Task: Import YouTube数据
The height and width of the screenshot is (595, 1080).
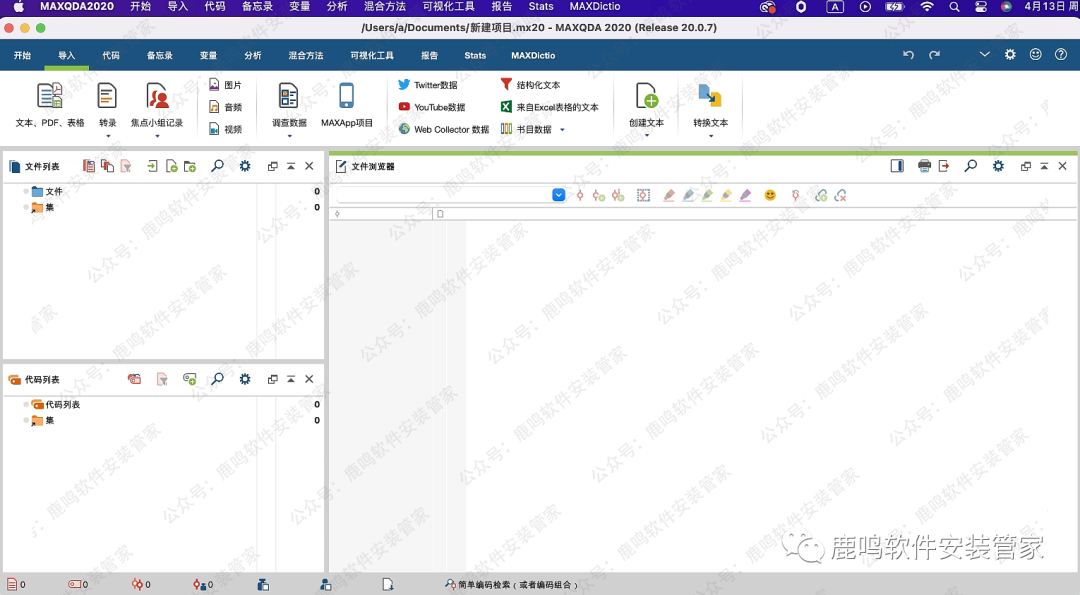Action: point(432,107)
